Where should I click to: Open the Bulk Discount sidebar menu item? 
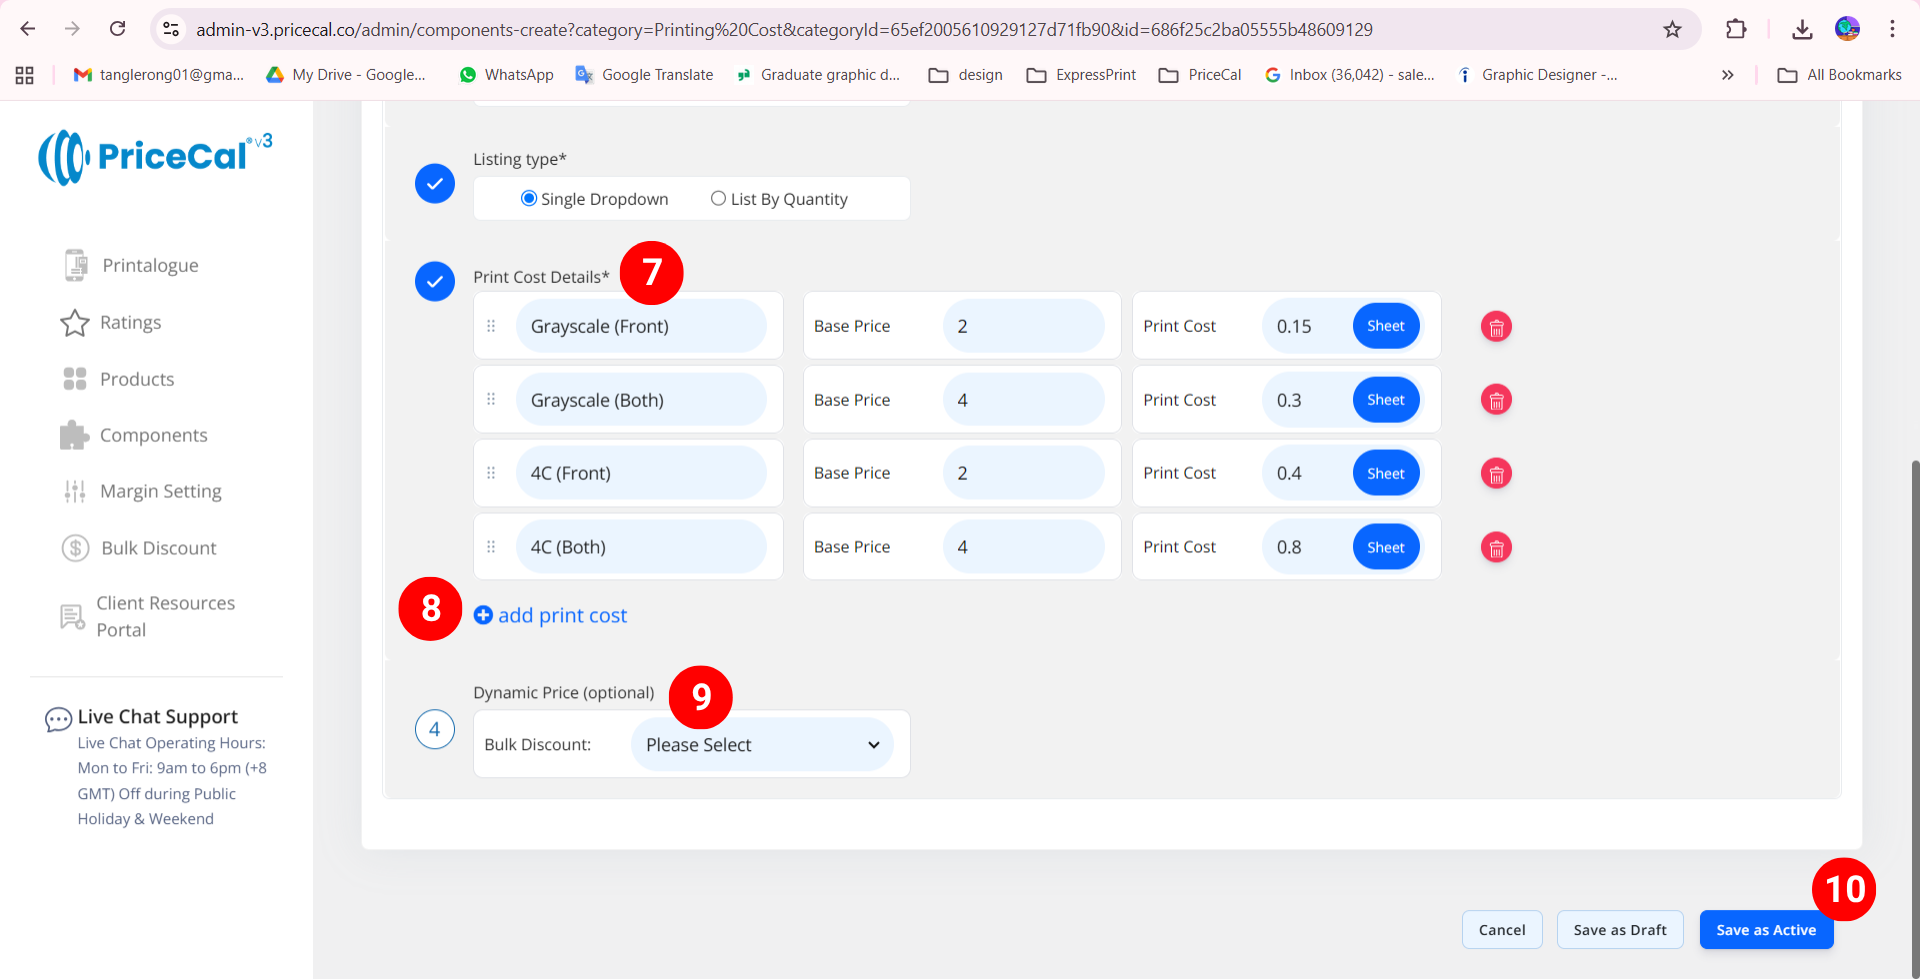pos(158,548)
